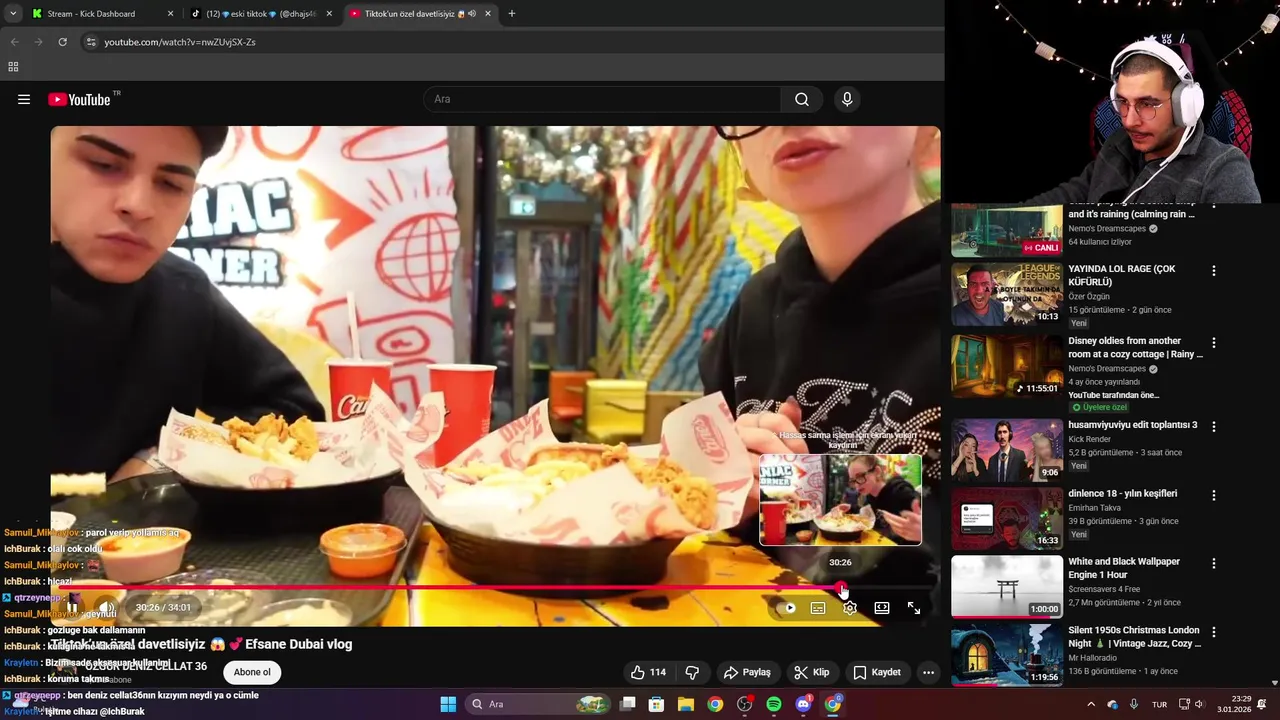The height and width of the screenshot is (720, 1280).
Task: Open Spotify from the taskbar
Action: tap(774, 704)
